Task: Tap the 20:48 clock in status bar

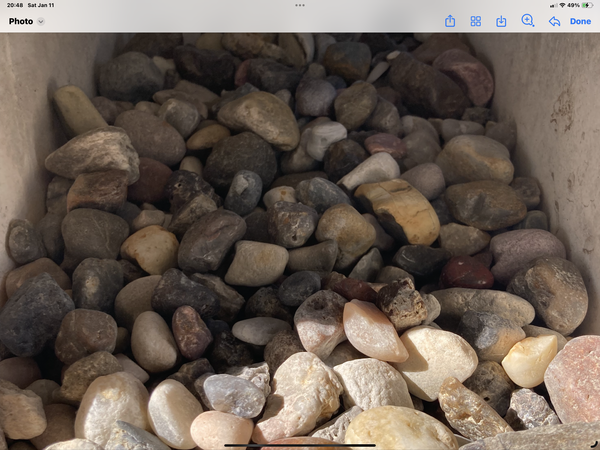Action: pyautogui.click(x=15, y=5)
